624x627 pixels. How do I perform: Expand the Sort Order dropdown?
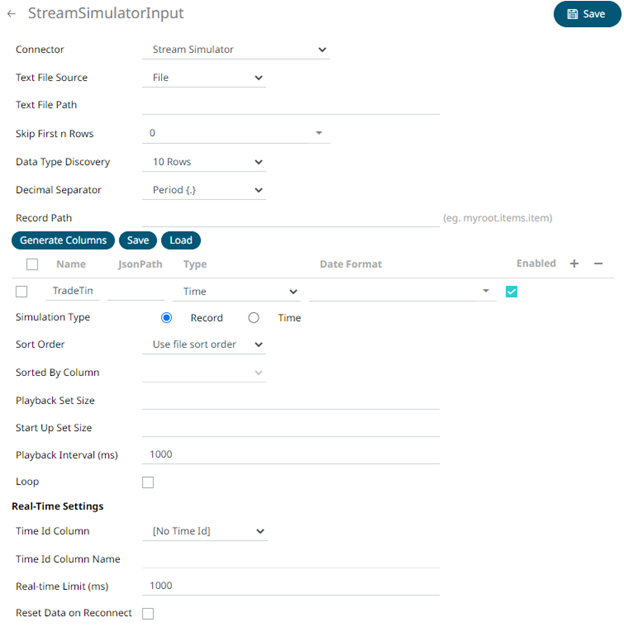point(204,344)
